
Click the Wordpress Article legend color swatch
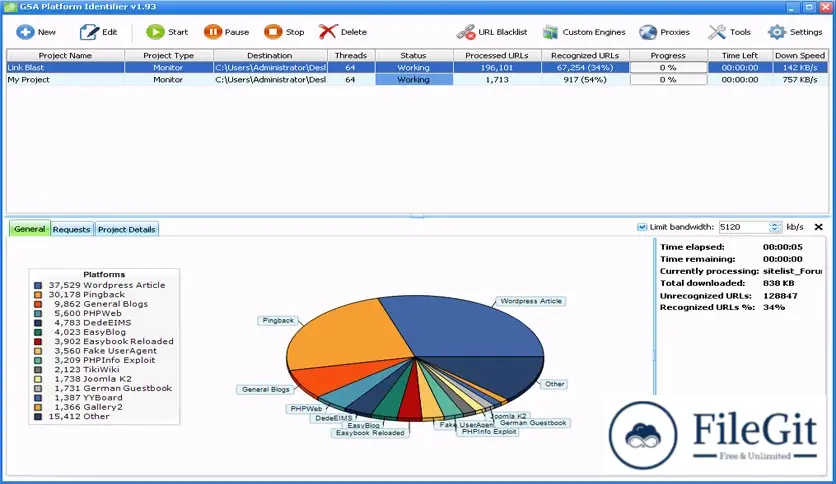coord(38,285)
